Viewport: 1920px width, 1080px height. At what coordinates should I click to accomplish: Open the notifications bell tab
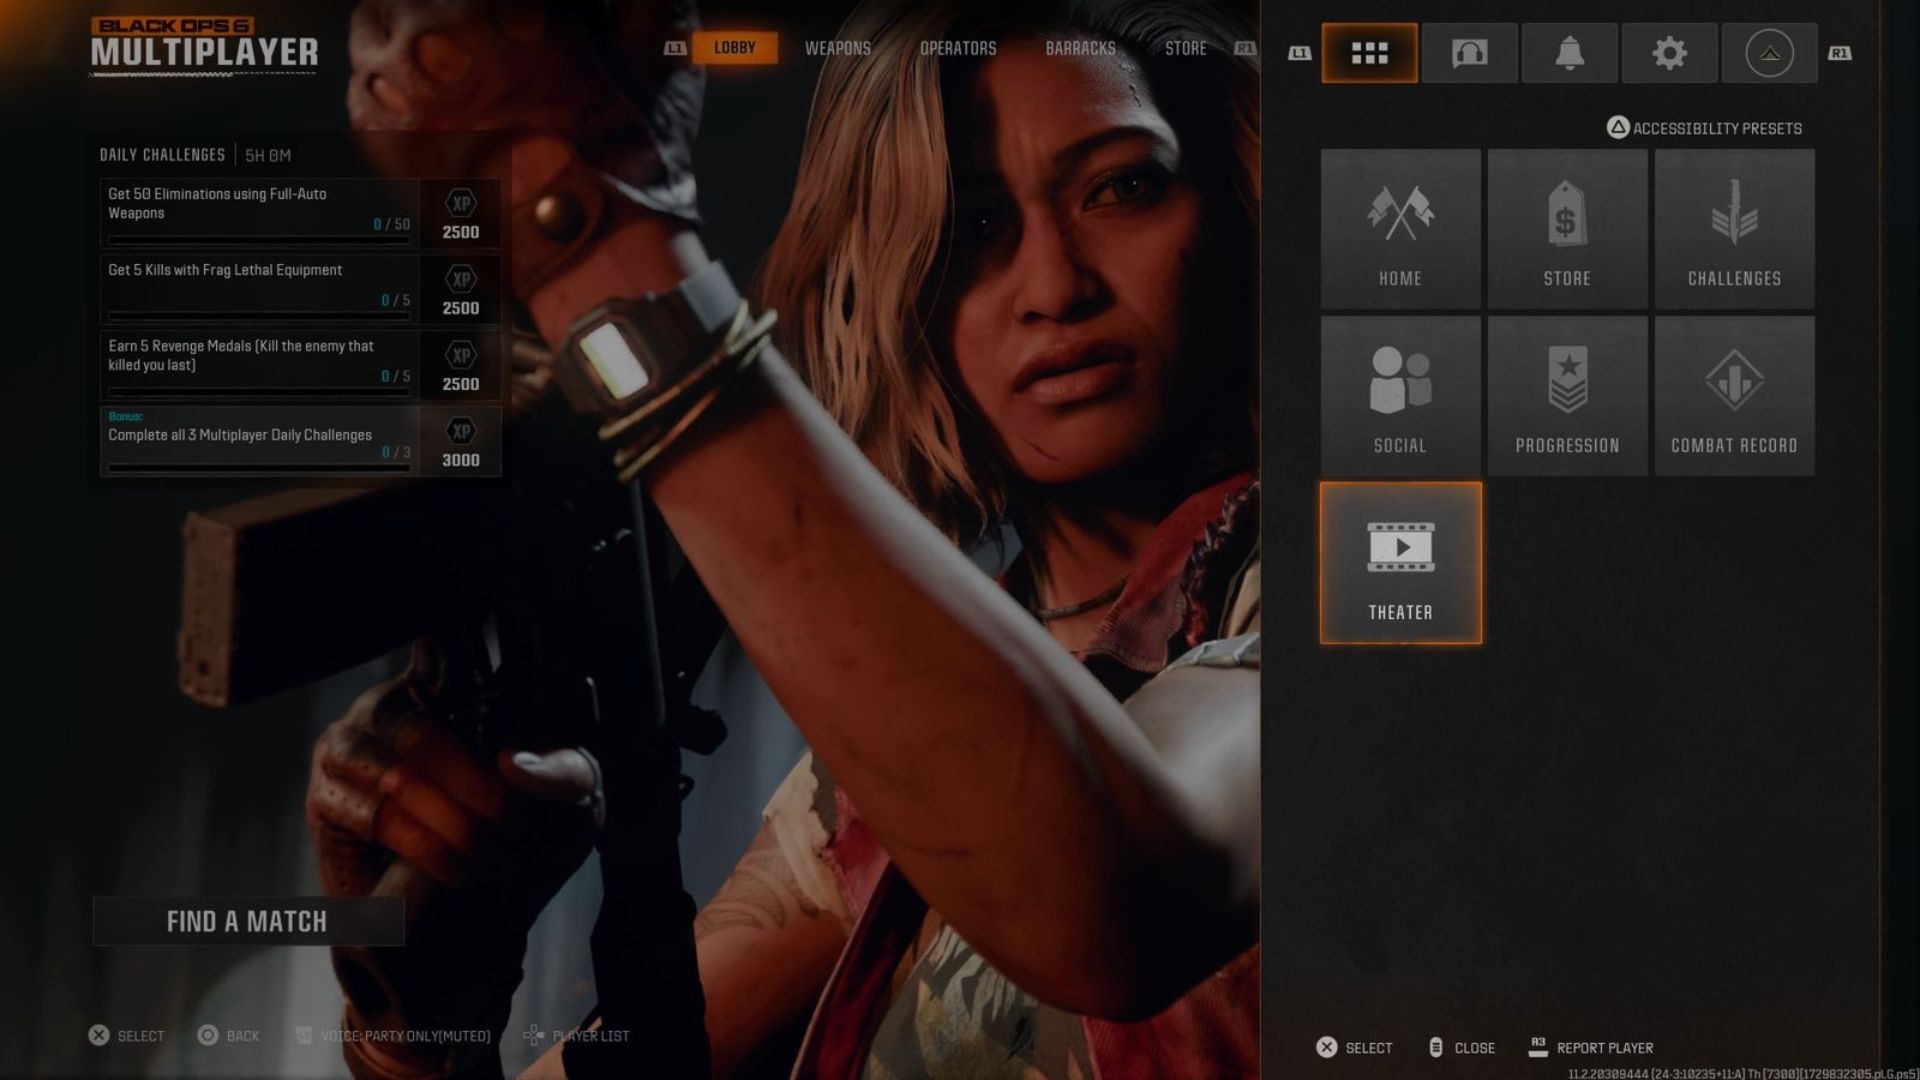click(x=1569, y=53)
